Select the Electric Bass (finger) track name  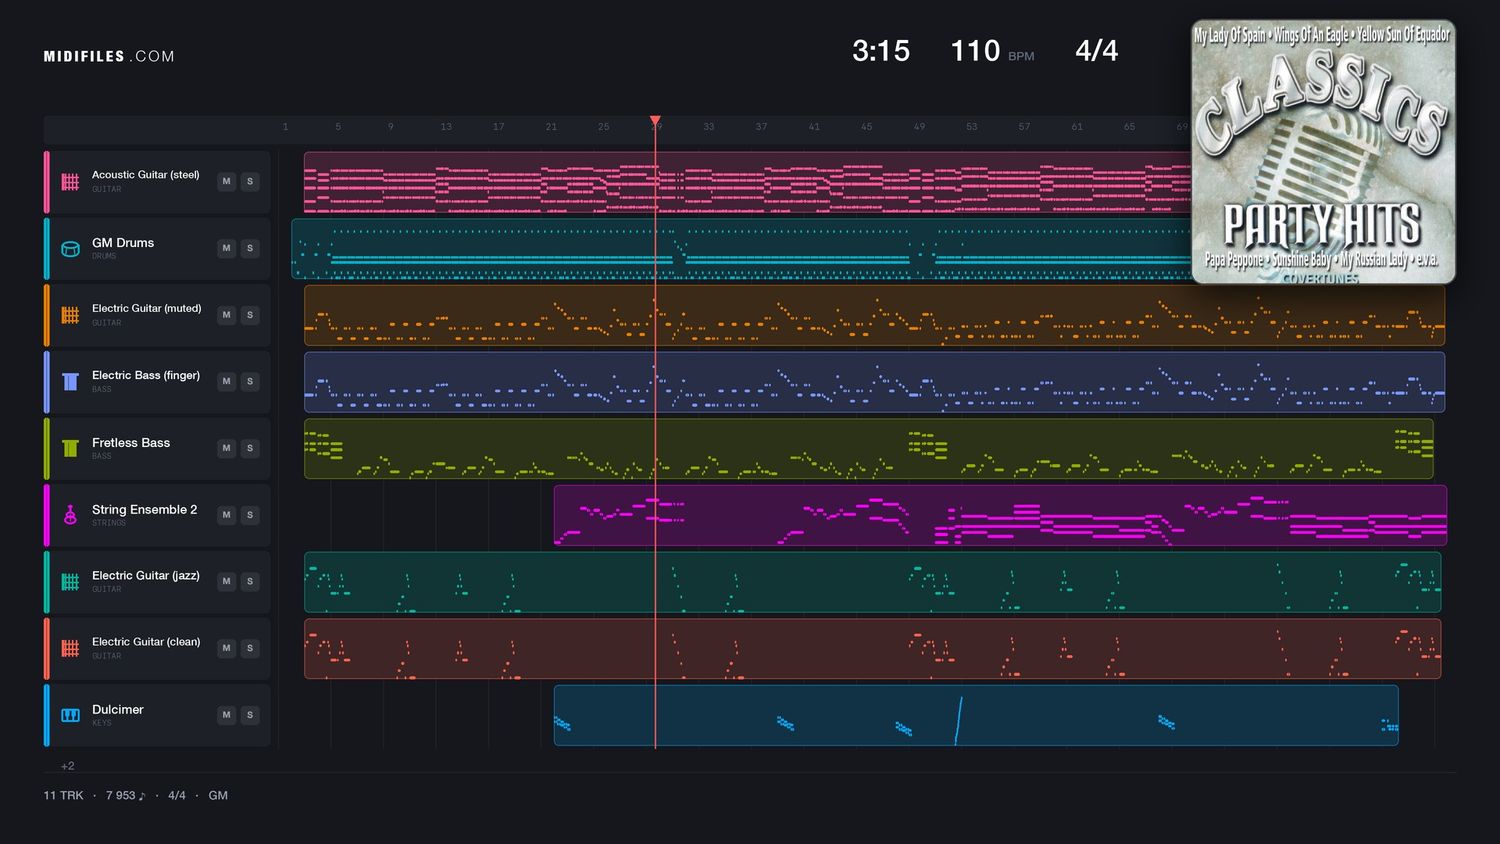(x=146, y=375)
